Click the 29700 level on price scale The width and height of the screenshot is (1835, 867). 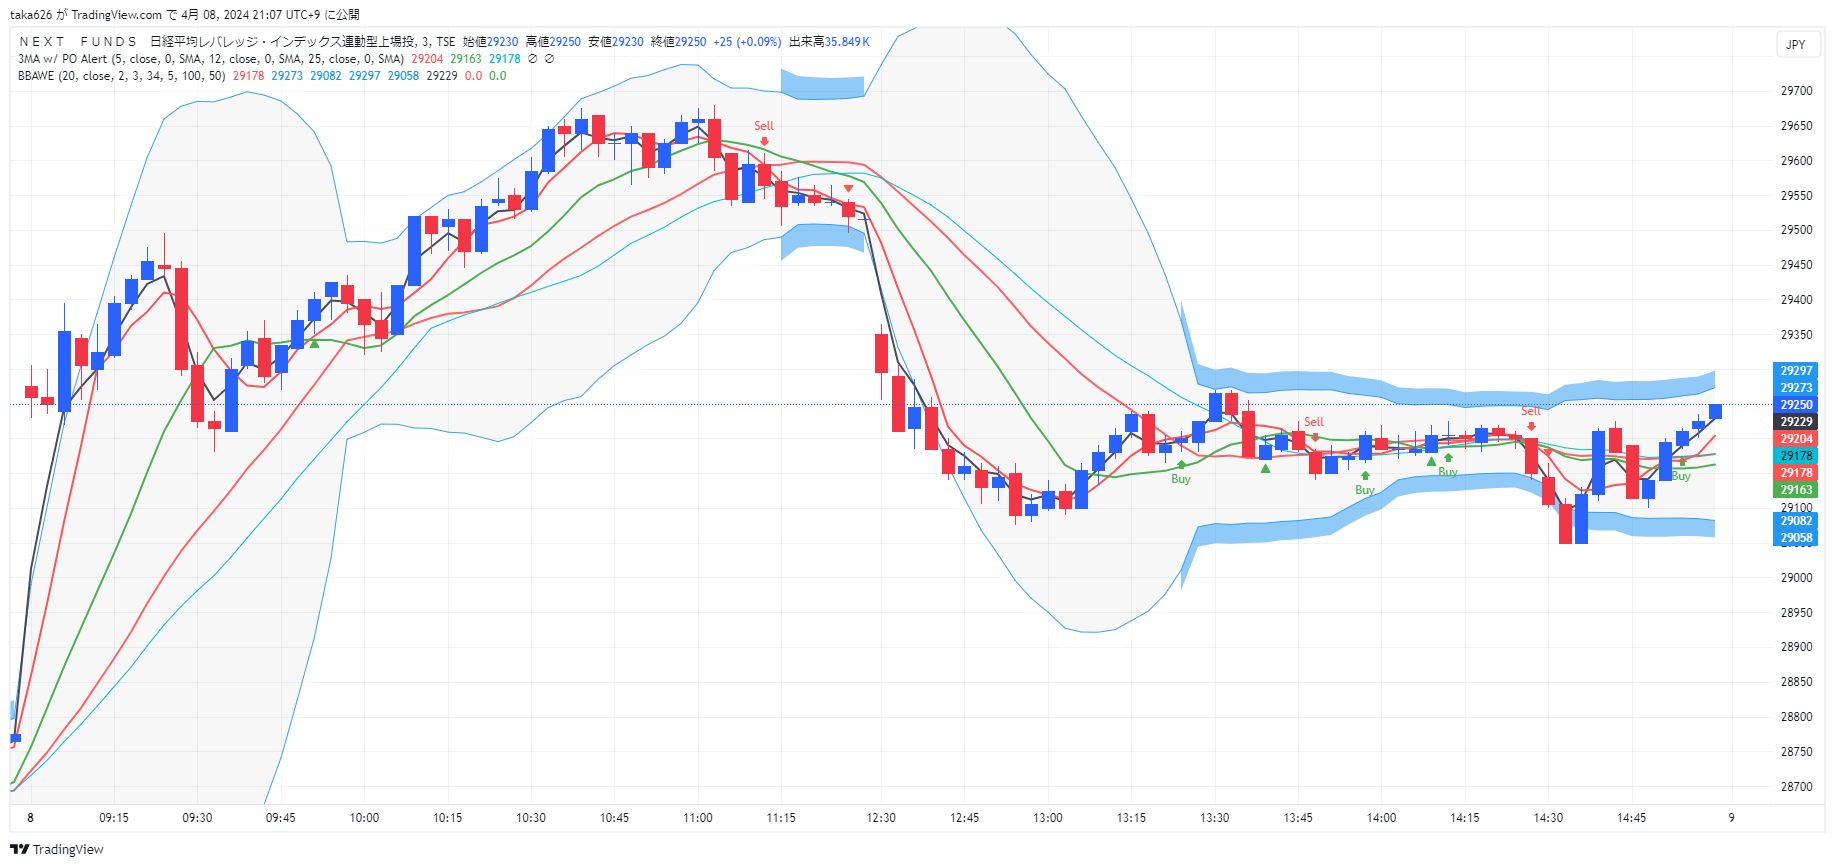(1796, 91)
